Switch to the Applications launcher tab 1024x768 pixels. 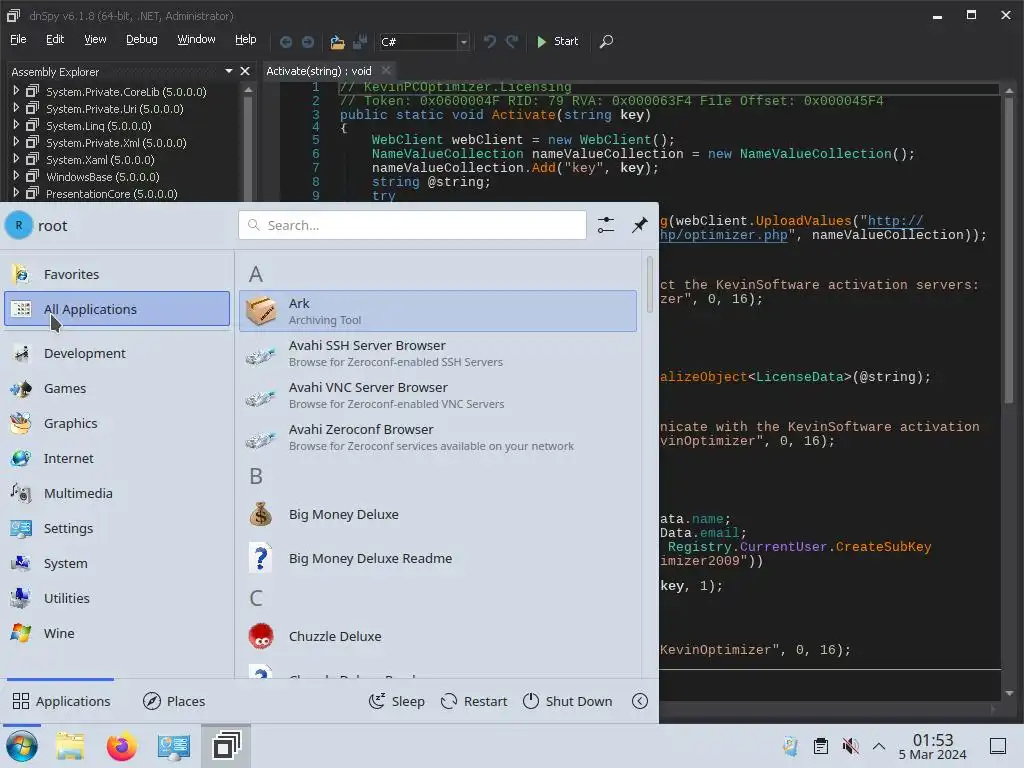(61, 701)
